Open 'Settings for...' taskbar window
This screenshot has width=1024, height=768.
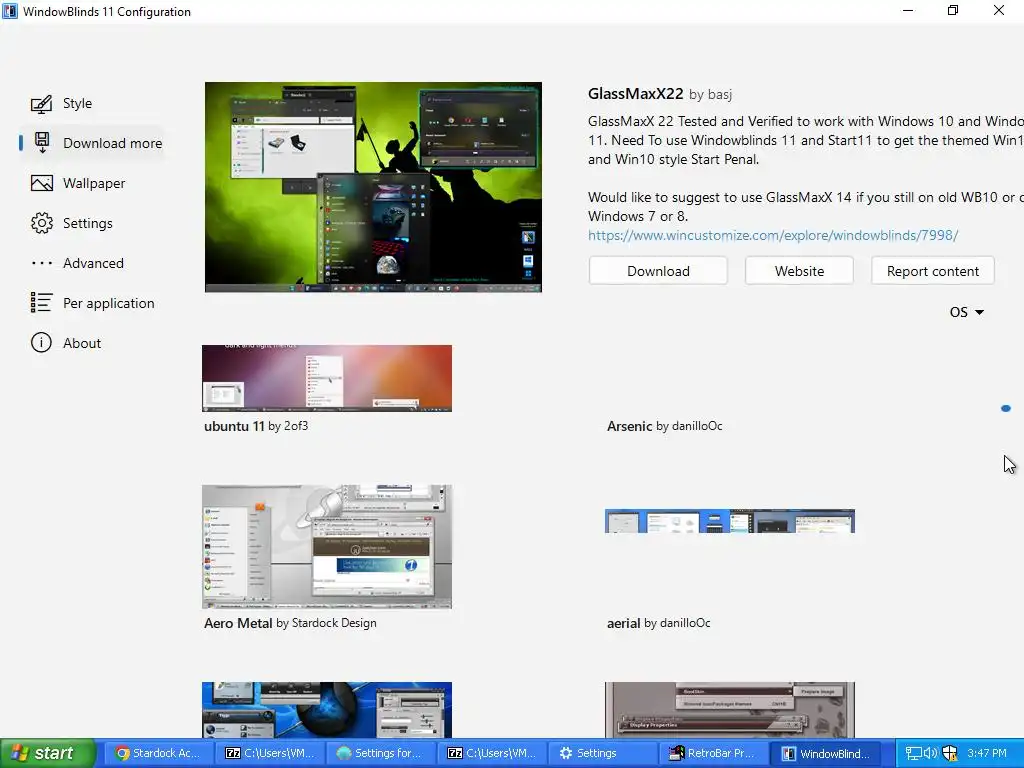[381, 754]
